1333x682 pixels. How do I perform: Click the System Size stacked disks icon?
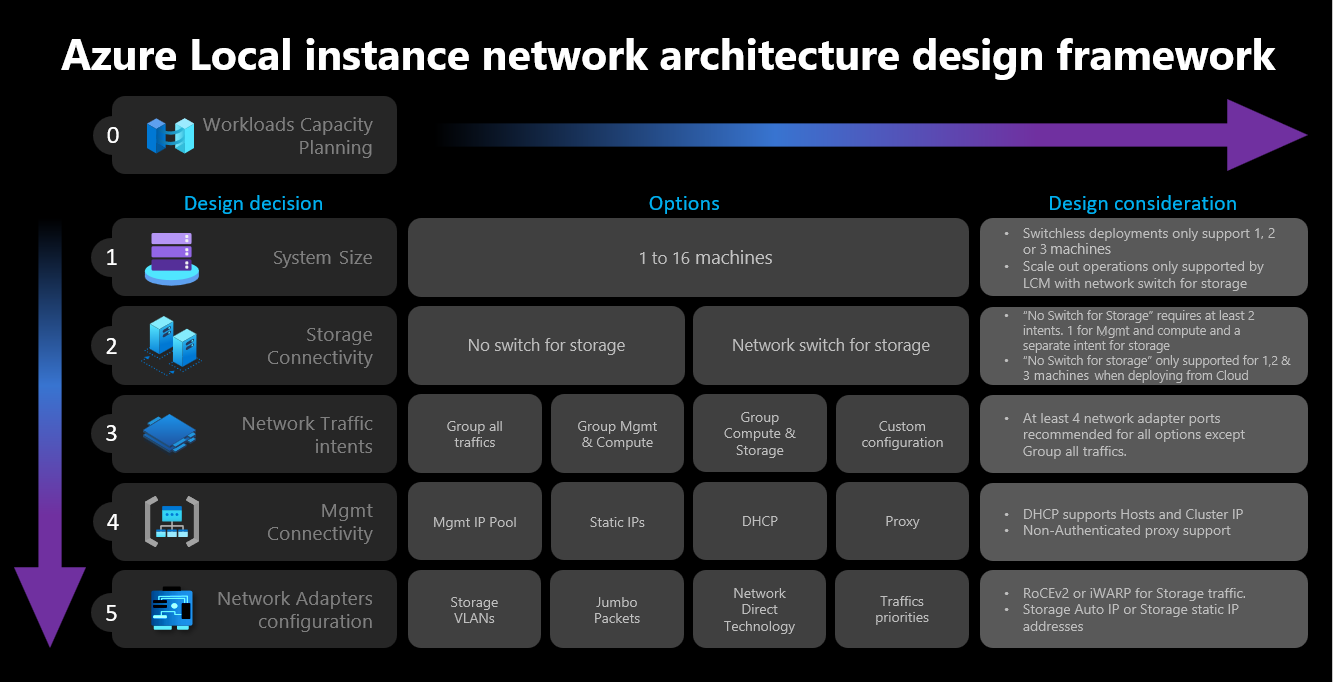coord(172,258)
